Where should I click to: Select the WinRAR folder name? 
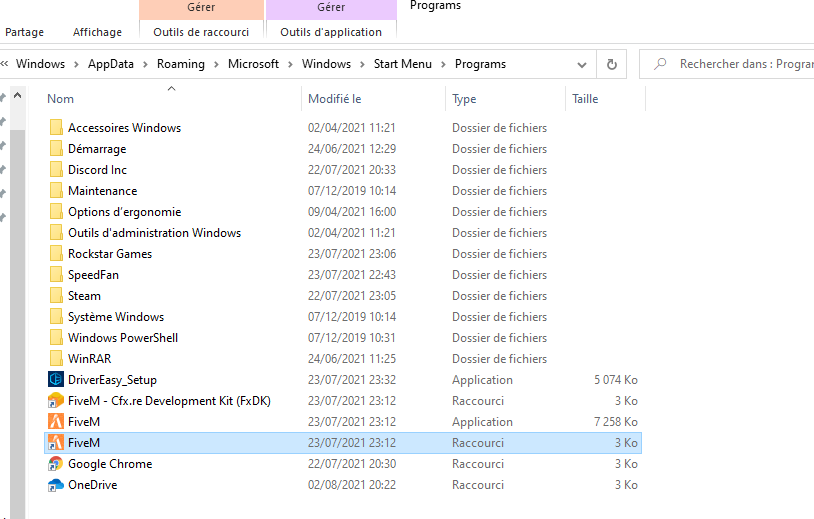pos(89,359)
